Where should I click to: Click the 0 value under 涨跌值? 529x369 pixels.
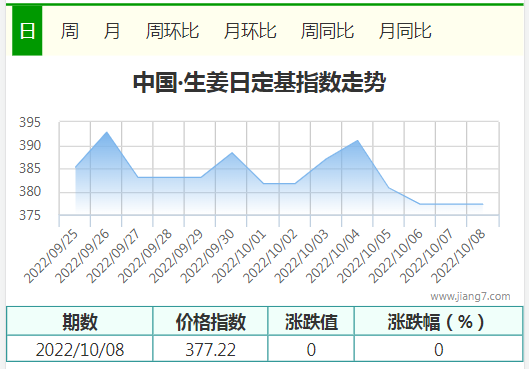[311, 349]
